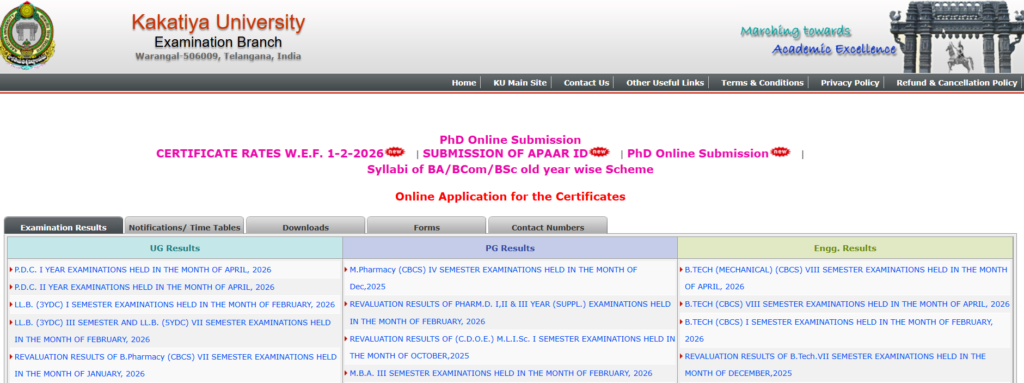Viewport: 1024px width, 383px height.
Task: Open P.D.C. I Year April 2026 results
Action: coord(143,270)
